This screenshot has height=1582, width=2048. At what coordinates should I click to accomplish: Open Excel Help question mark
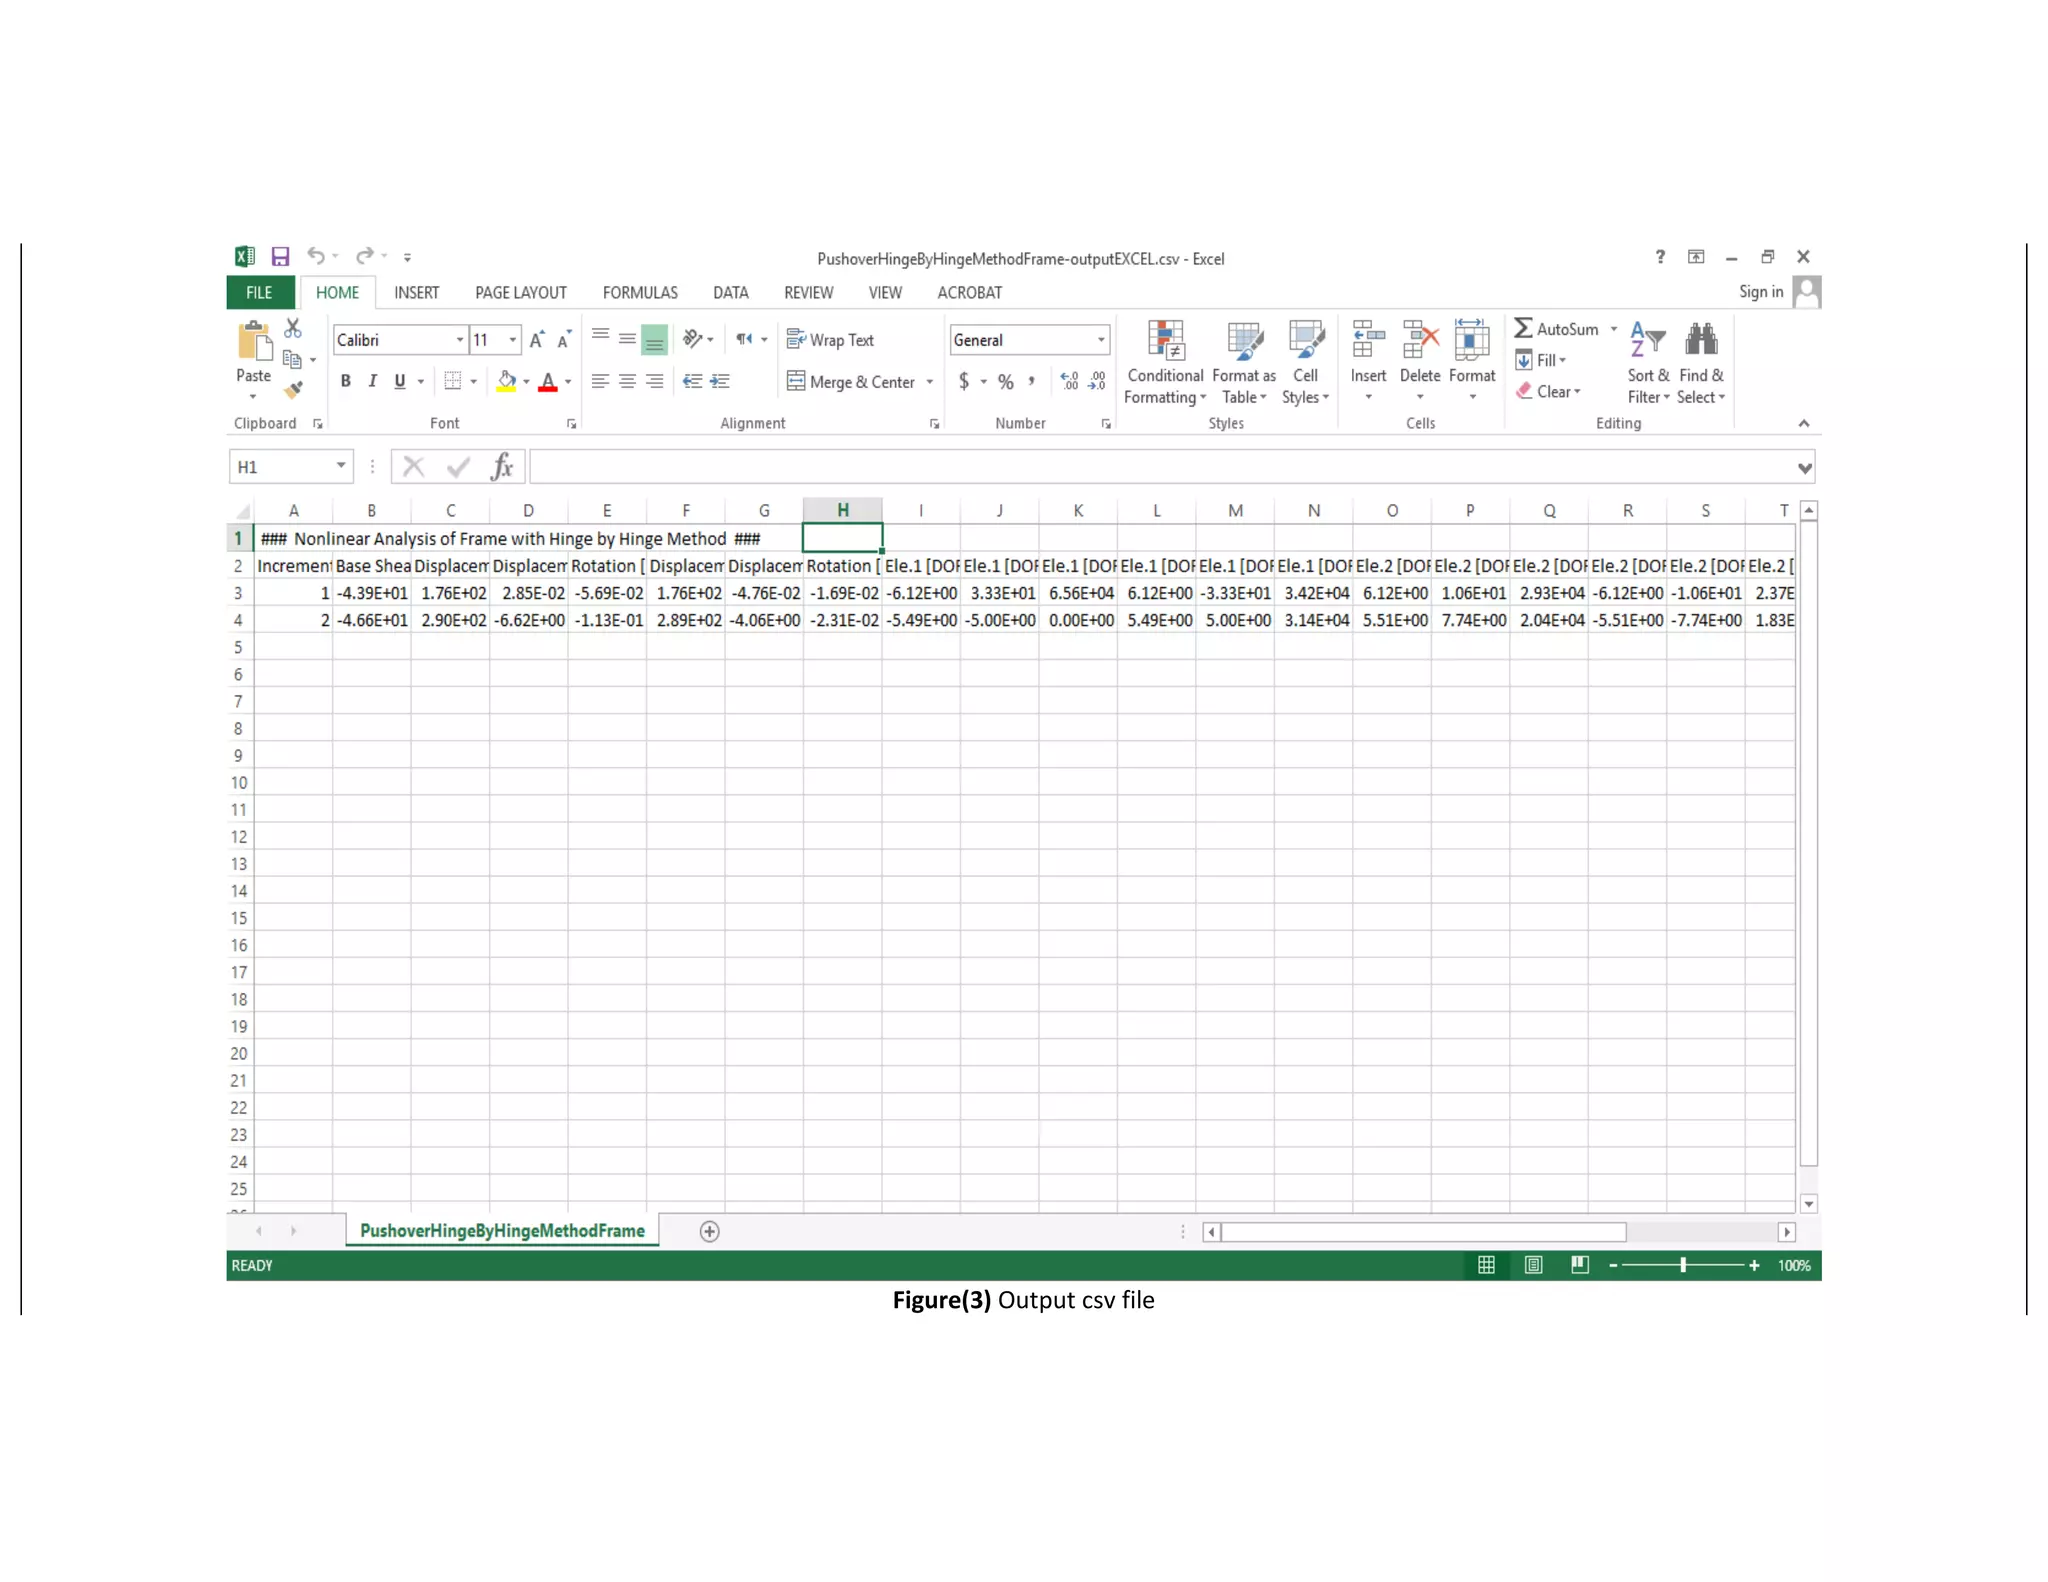(x=1660, y=257)
